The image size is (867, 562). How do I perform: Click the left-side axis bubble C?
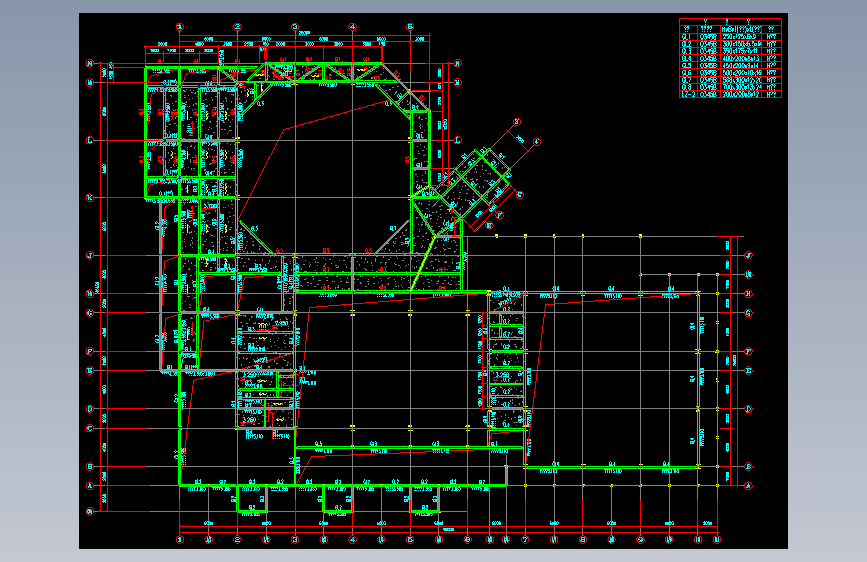point(90,428)
